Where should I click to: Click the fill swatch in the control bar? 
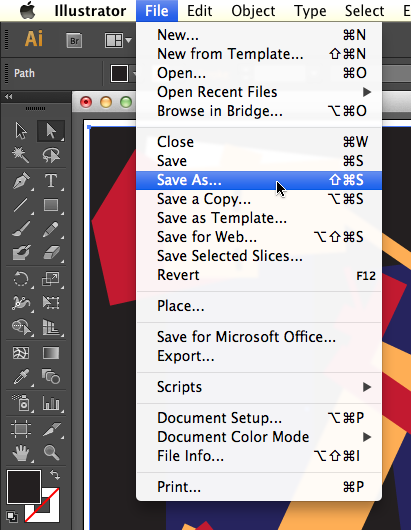point(119,73)
